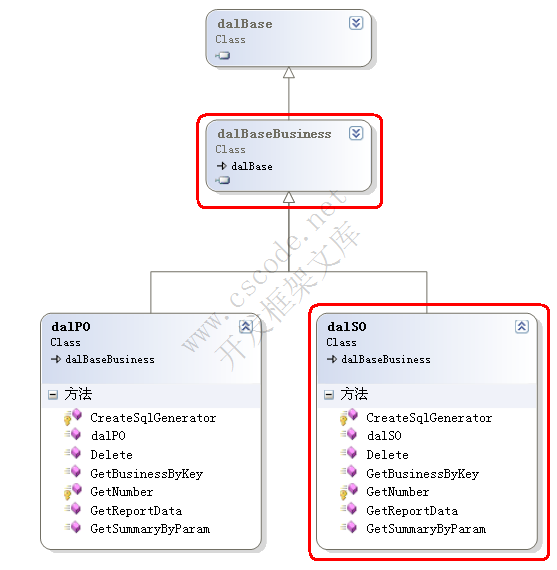Viewport: 557px width, 570px height.
Task: Click the dalBaseBusiness base type link in dalSO
Action: pos(386,360)
